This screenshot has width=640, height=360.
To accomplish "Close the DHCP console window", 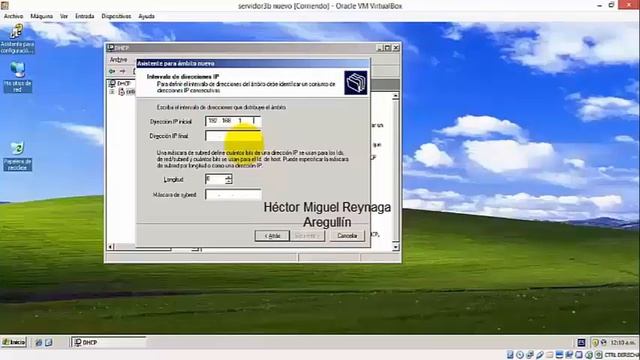I will [x=396, y=48].
